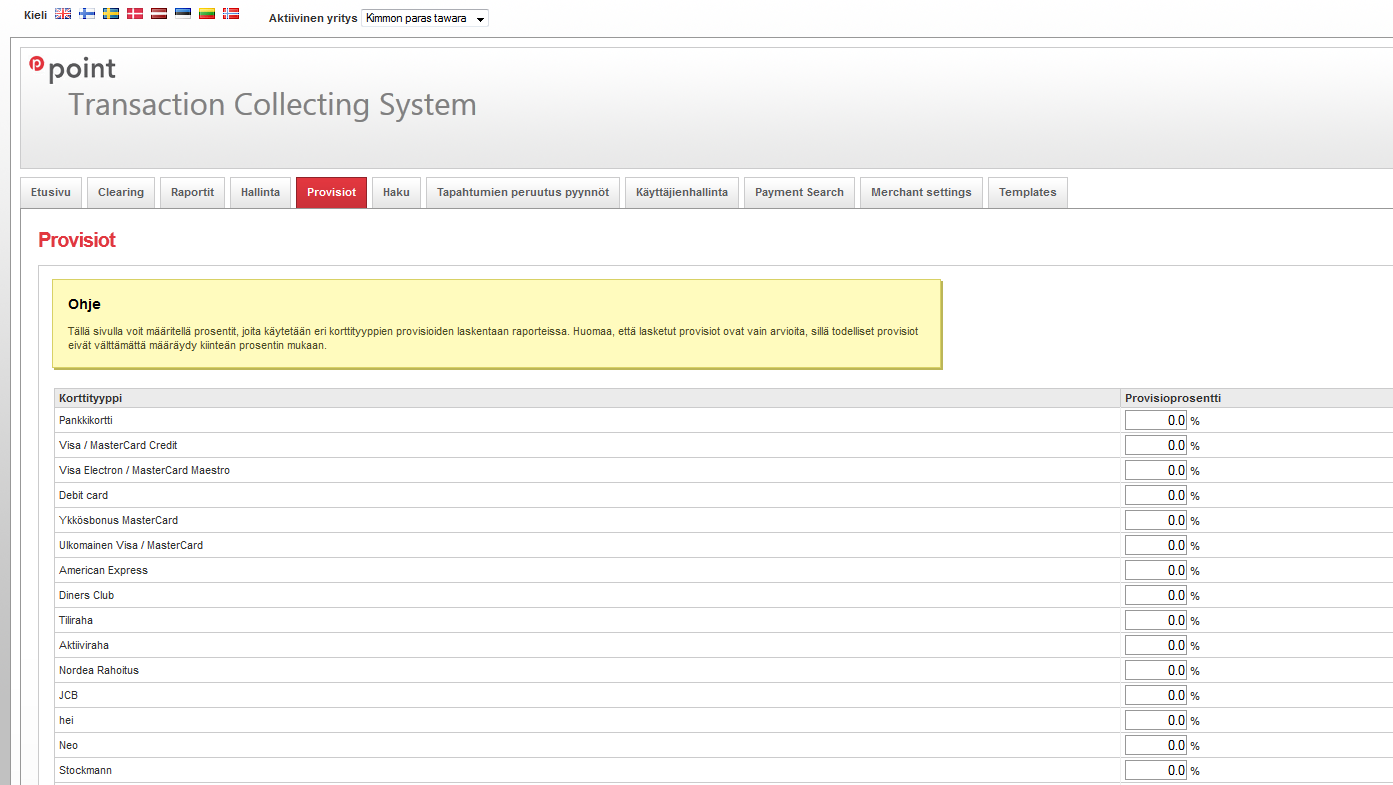Go to Merchant settings tab
This screenshot has width=1393, height=785.
(921, 193)
